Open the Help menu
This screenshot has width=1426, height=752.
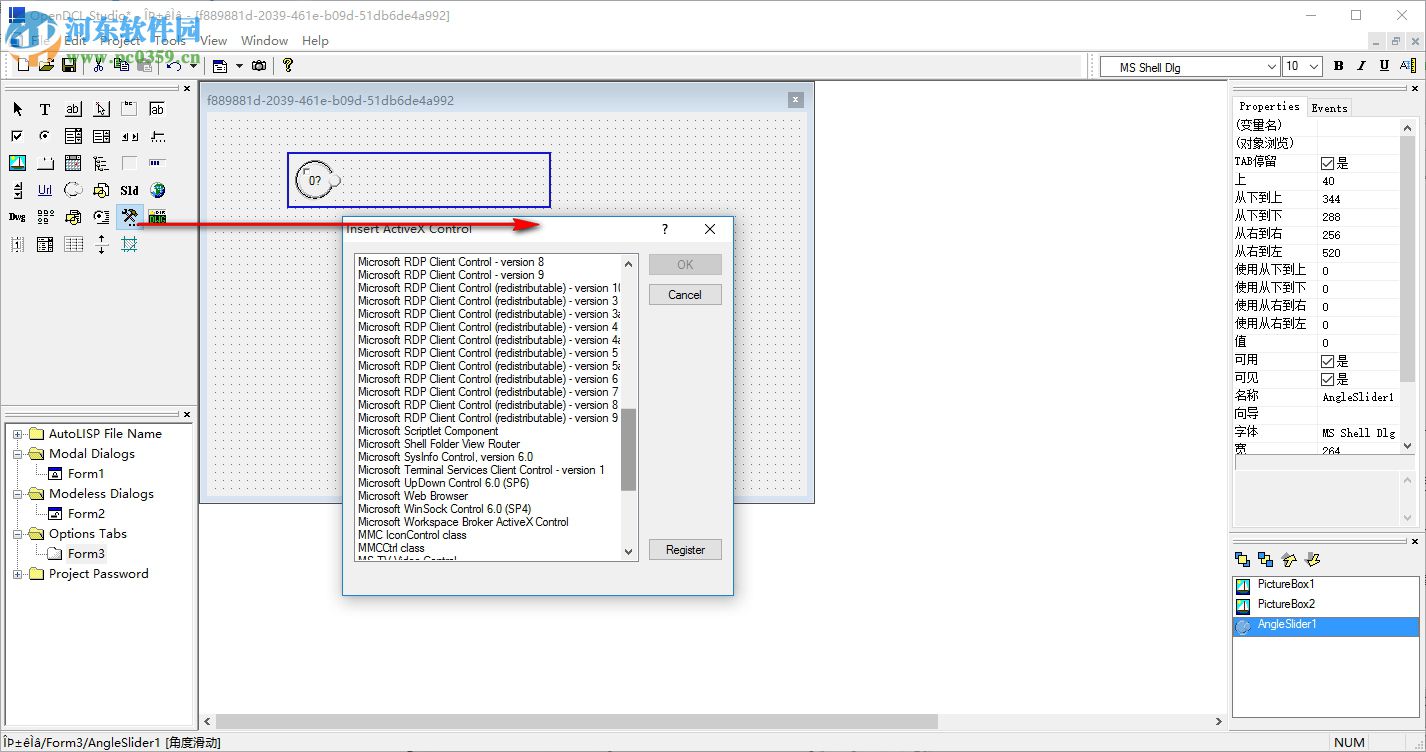point(315,41)
